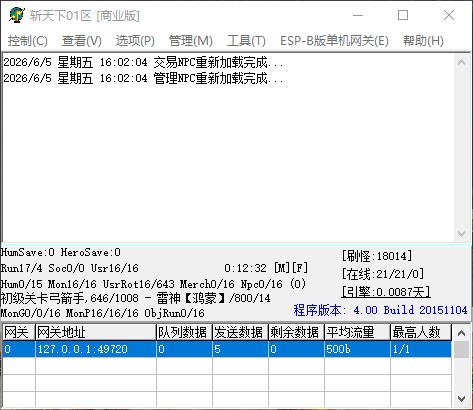Click the 网关地址 column header
473x410 pixels.
click(96, 332)
